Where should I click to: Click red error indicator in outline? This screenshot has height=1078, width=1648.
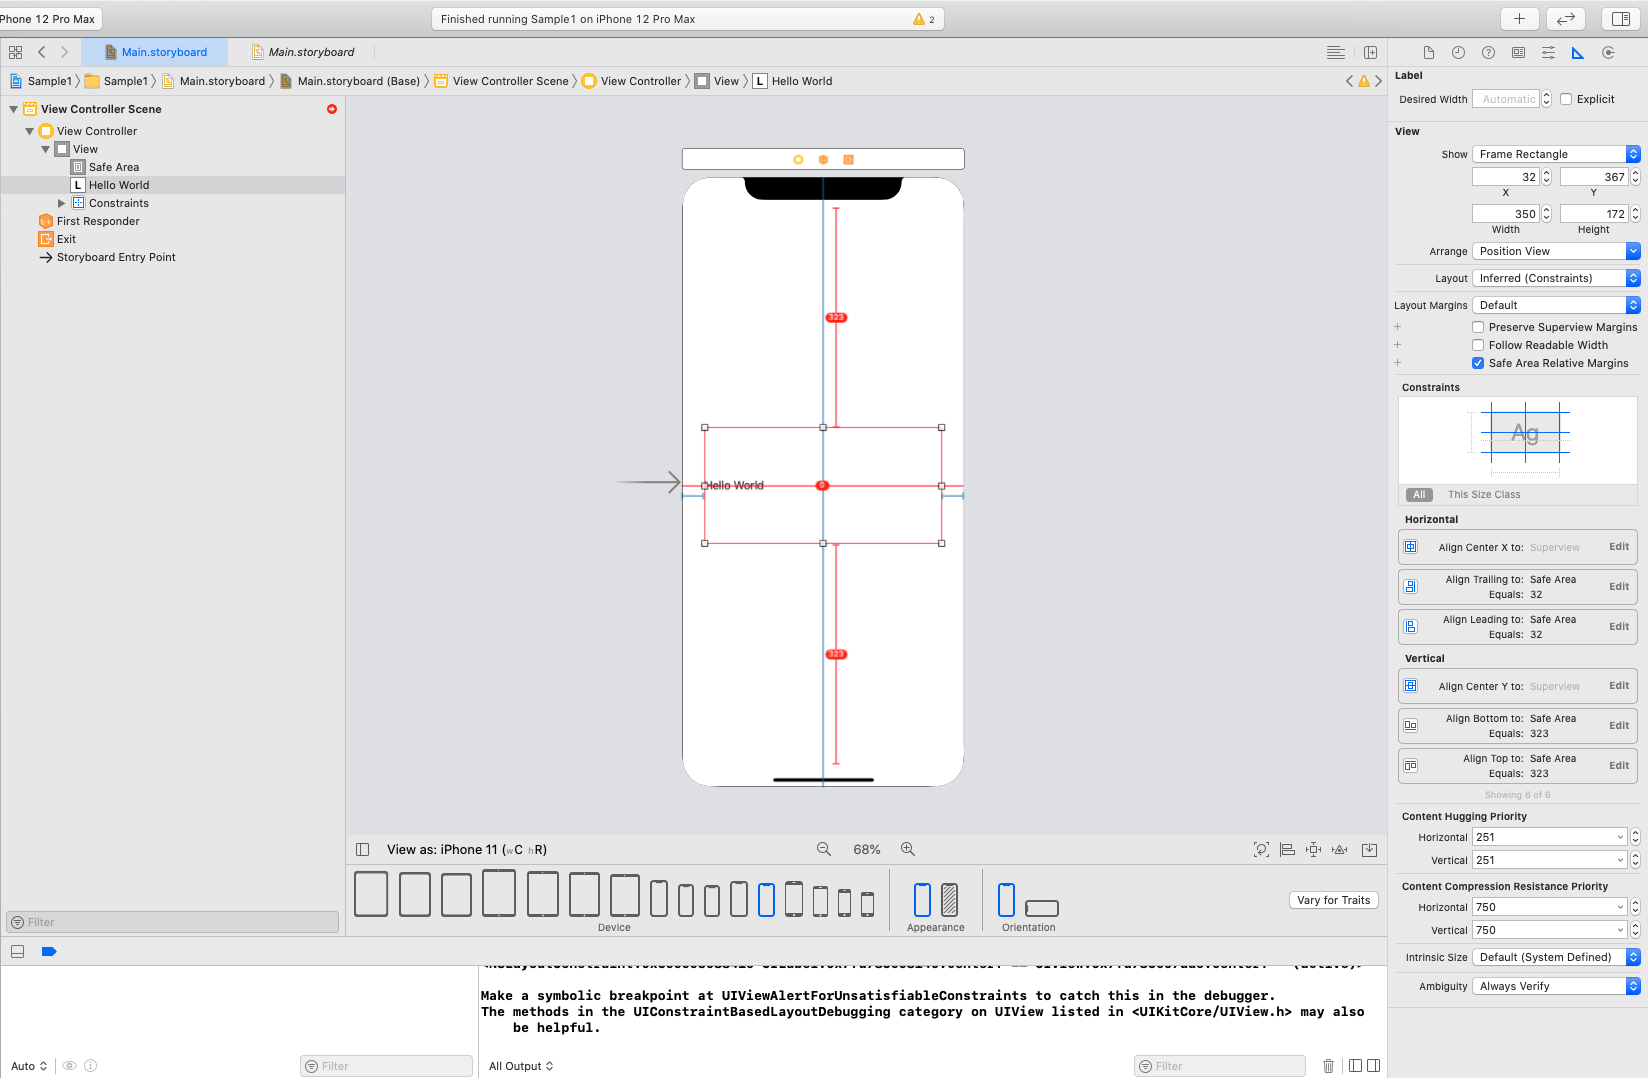332,109
